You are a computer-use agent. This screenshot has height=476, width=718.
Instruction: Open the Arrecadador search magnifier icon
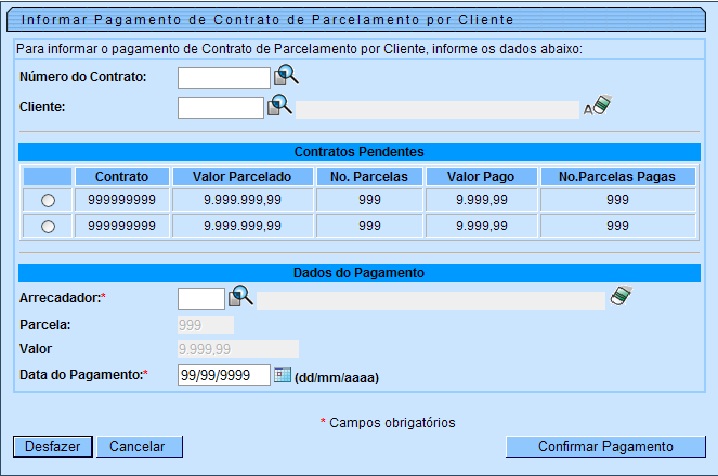(x=240, y=297)
